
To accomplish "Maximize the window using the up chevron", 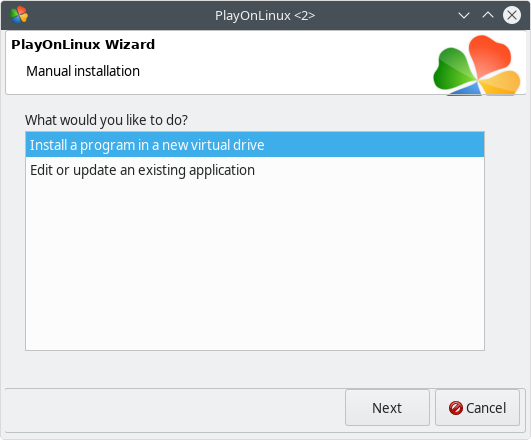I will [488, 15].
